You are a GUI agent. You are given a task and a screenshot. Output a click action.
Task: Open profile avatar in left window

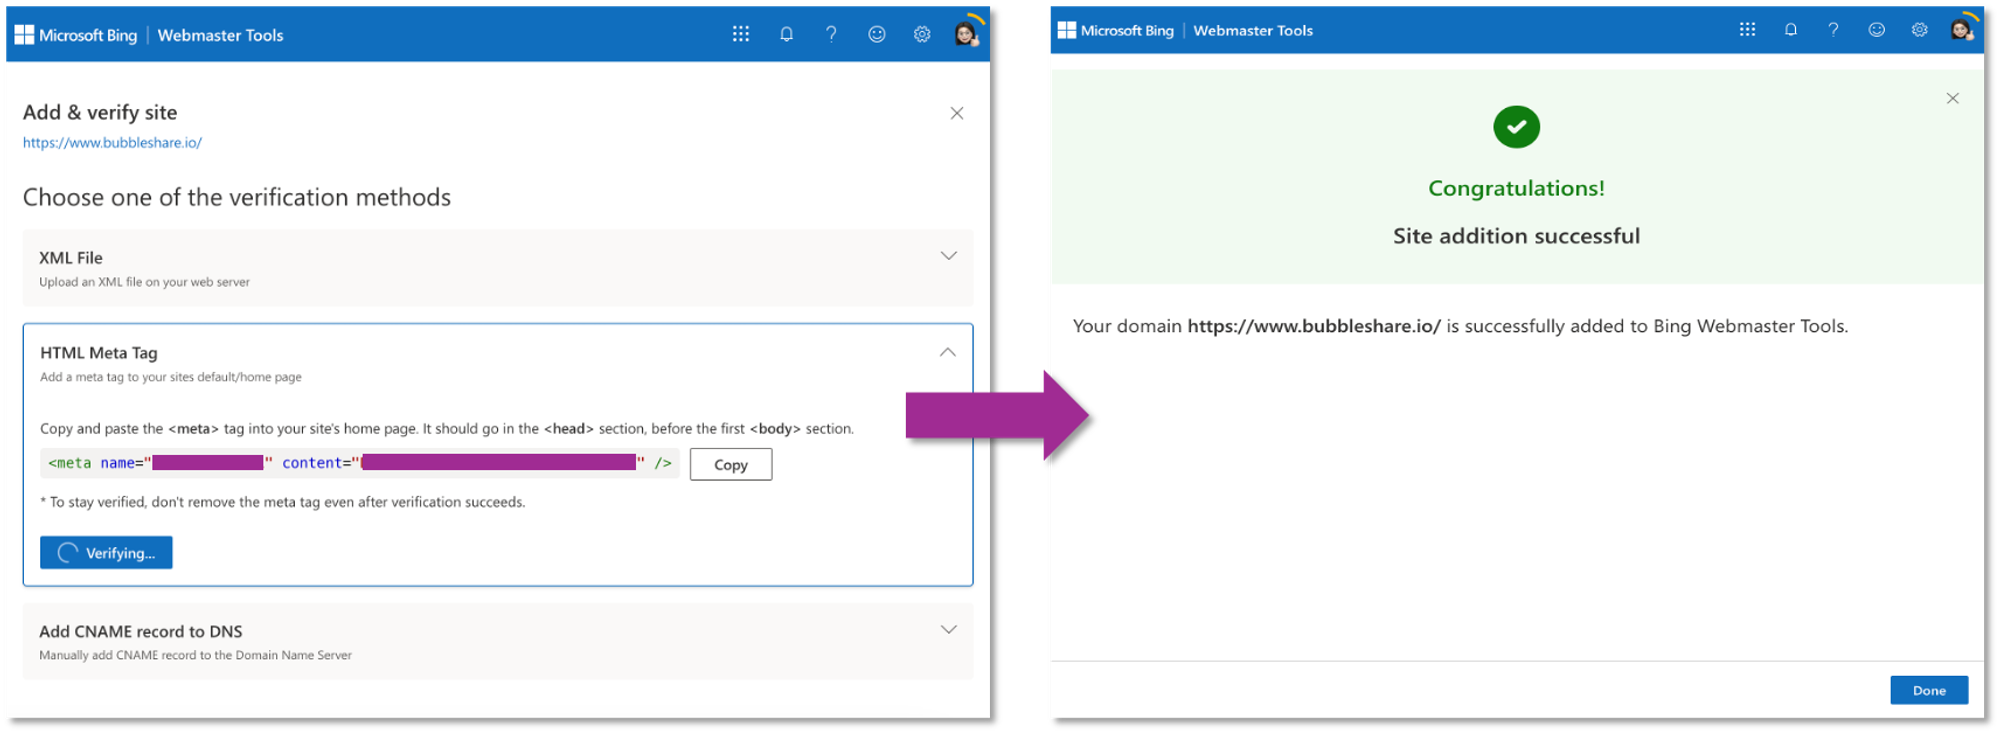click(x=966, y=33)
